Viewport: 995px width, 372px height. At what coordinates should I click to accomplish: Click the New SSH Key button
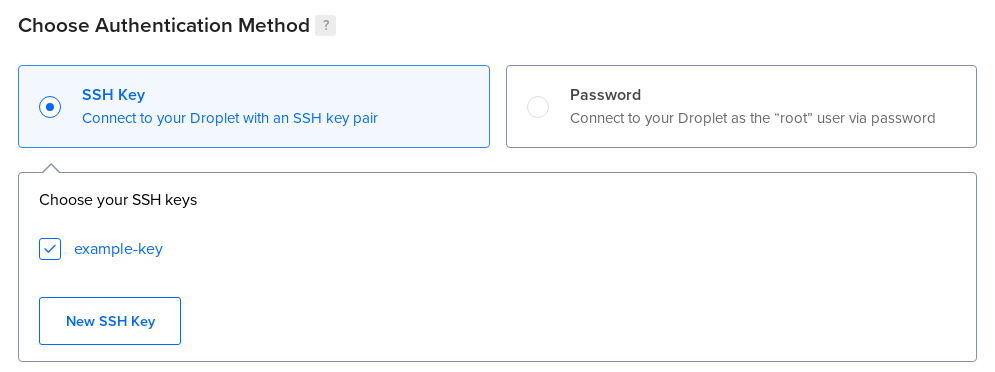(110, 321)
